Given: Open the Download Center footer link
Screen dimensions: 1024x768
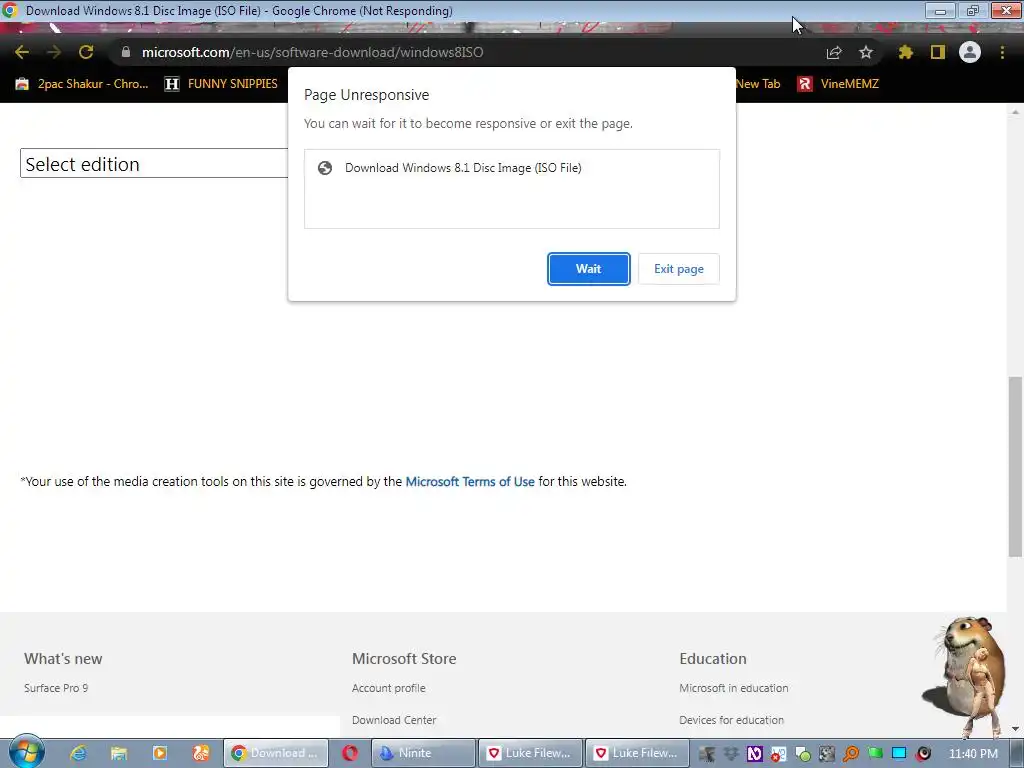Looking at the screenshot, I should (394, 720).
